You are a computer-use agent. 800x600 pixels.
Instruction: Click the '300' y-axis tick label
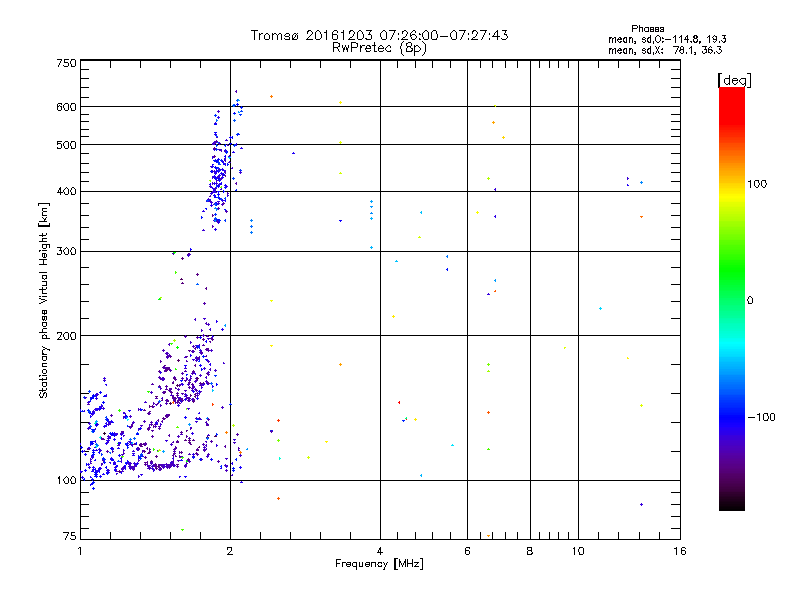point(66,252)
